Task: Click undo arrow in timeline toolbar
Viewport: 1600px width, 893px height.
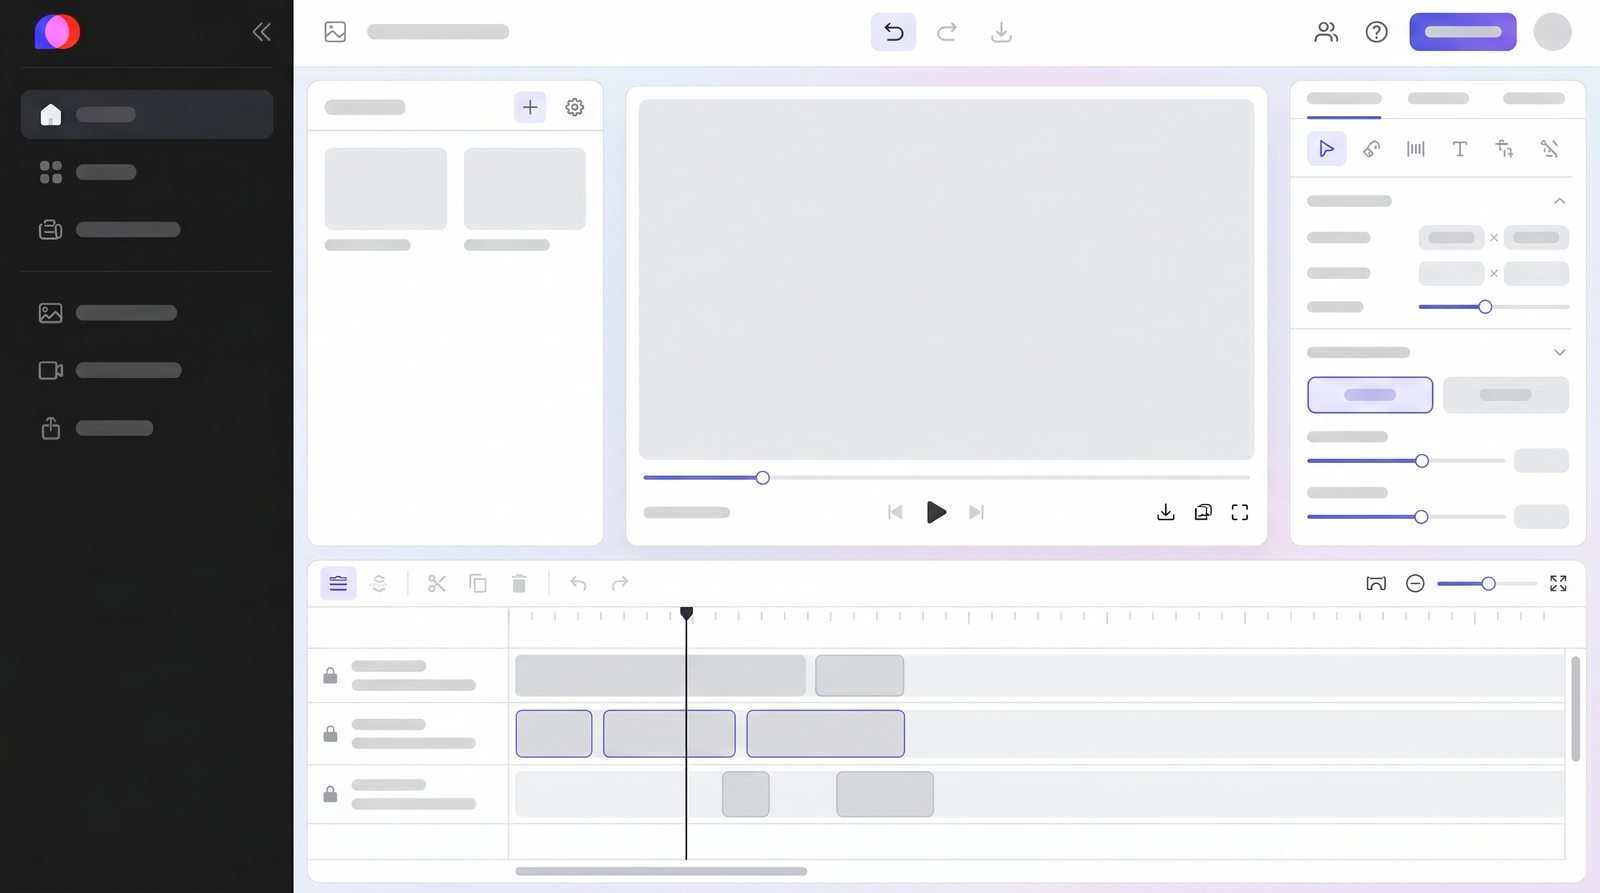Action: 578,583
